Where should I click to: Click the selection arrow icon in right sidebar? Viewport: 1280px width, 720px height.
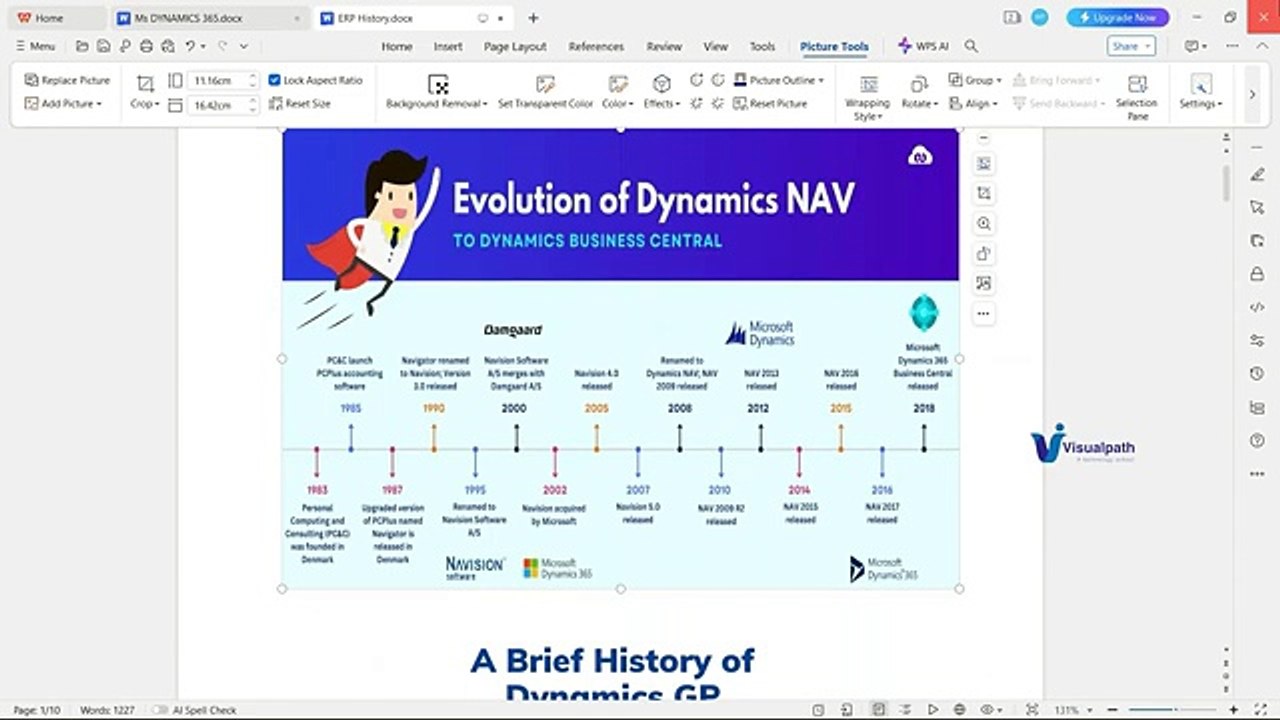tap(1257, 207)
